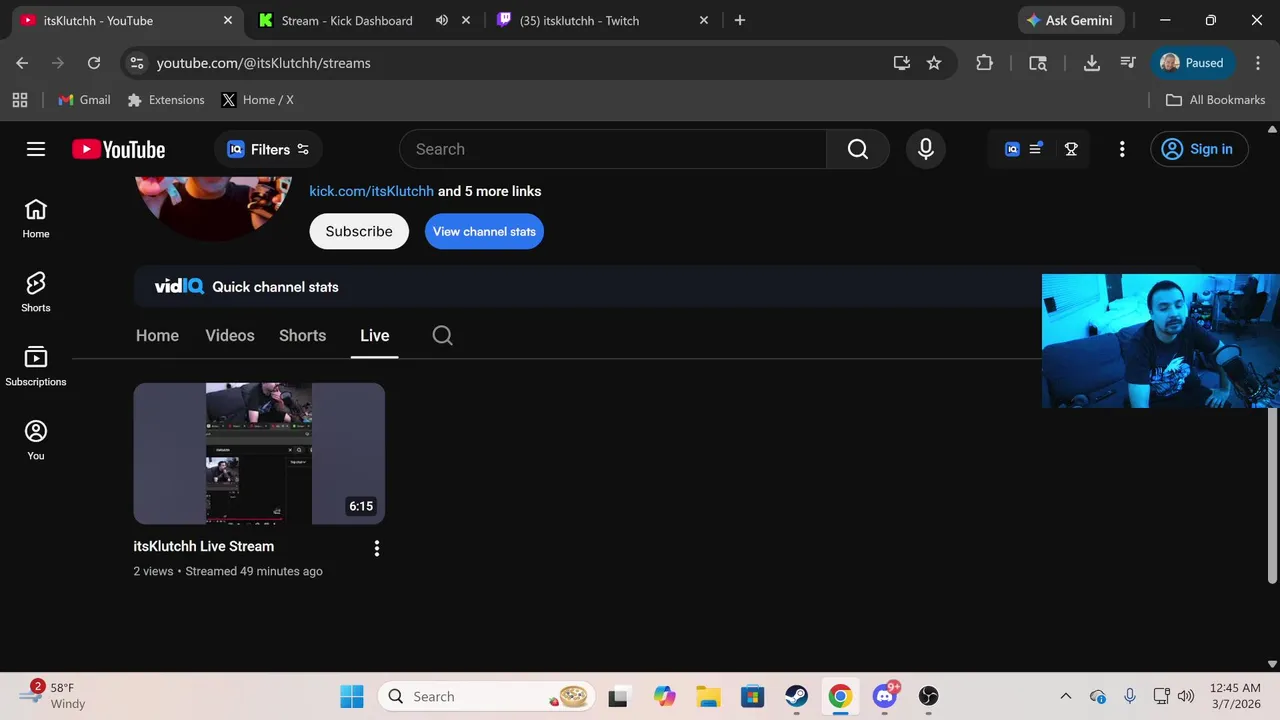Open the YouTube hamburger guide menu
This screenshot has width=1280, height=720.
[x=36, y=149]
